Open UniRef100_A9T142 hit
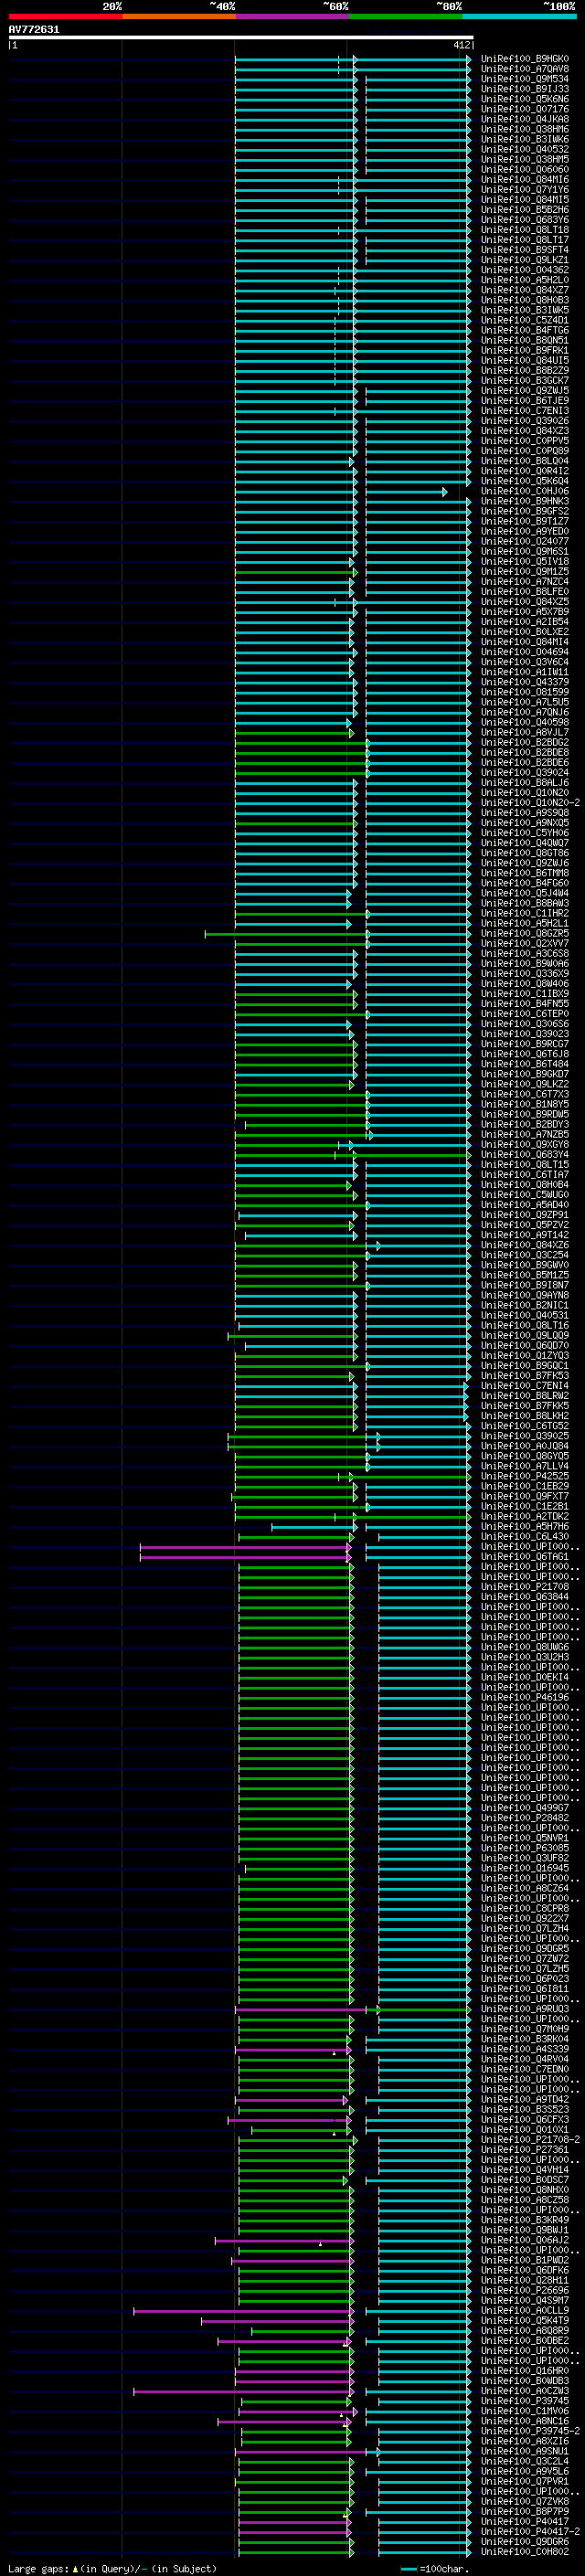585x2576 pixels. click(525, 1235)
